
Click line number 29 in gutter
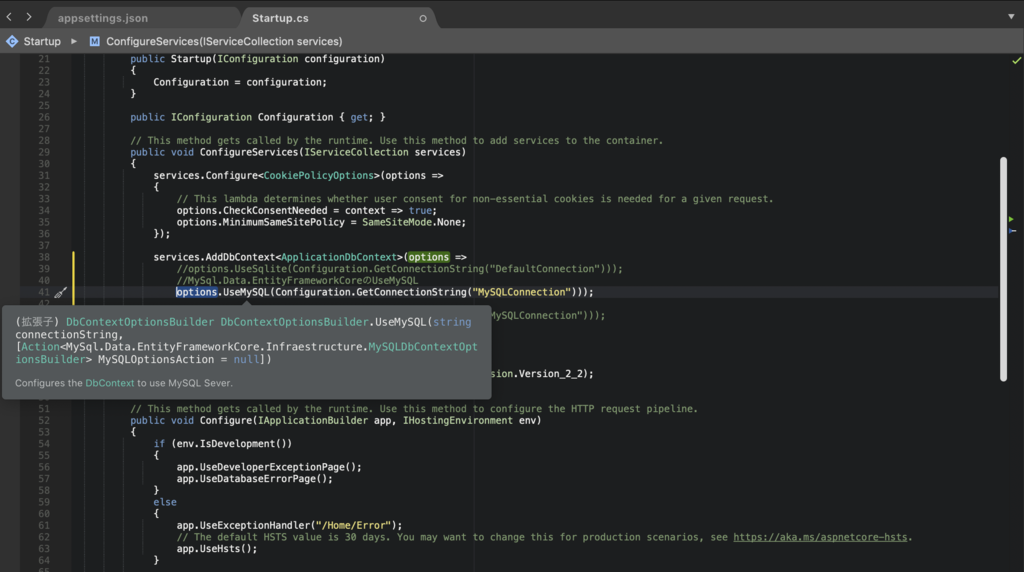44,152
